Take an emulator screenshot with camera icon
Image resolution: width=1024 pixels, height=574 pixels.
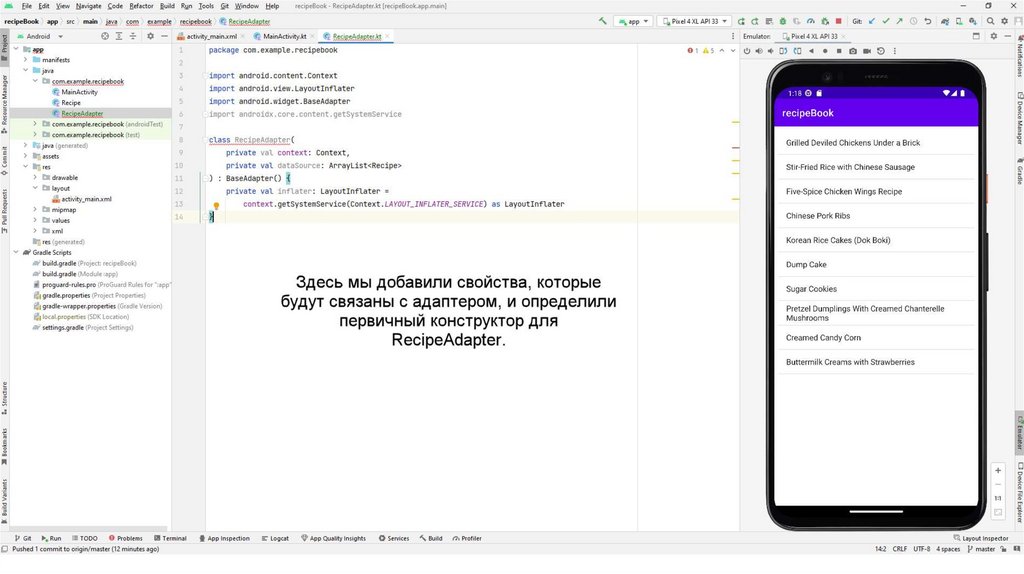852,50
